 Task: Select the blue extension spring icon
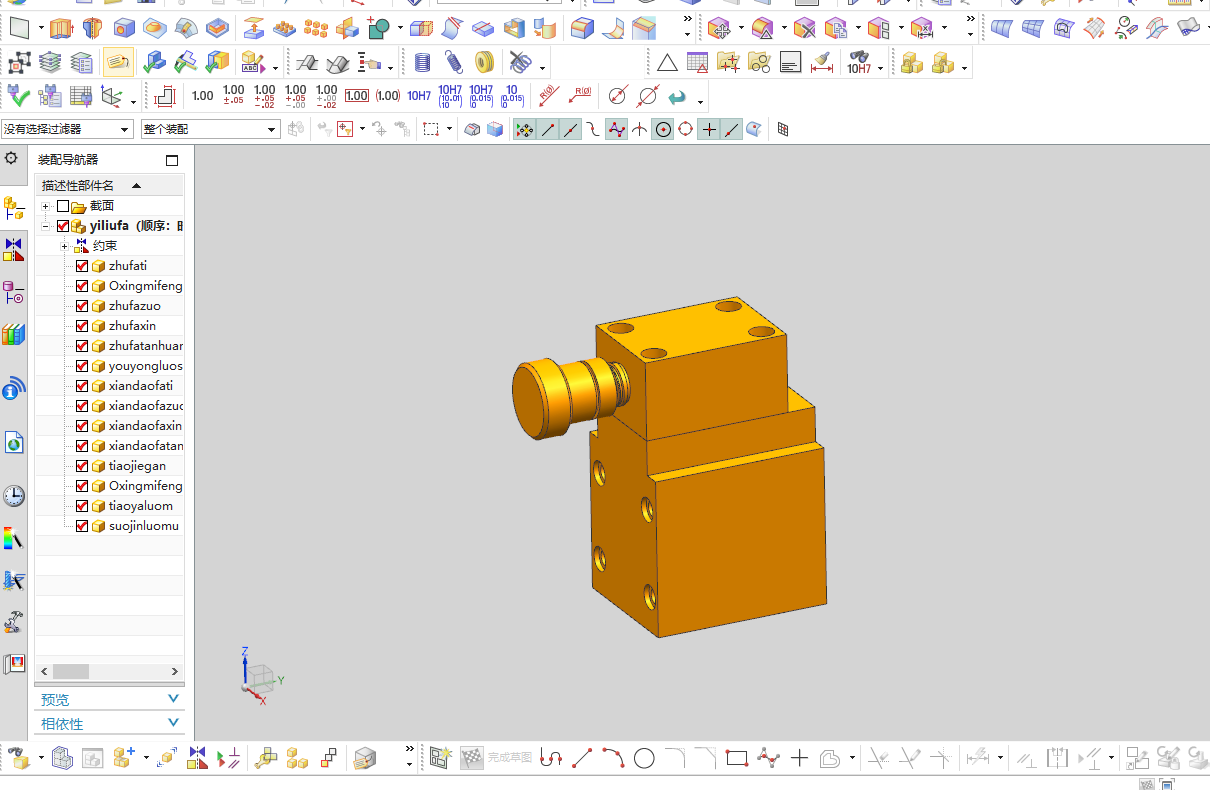click(x=453, y=63)
